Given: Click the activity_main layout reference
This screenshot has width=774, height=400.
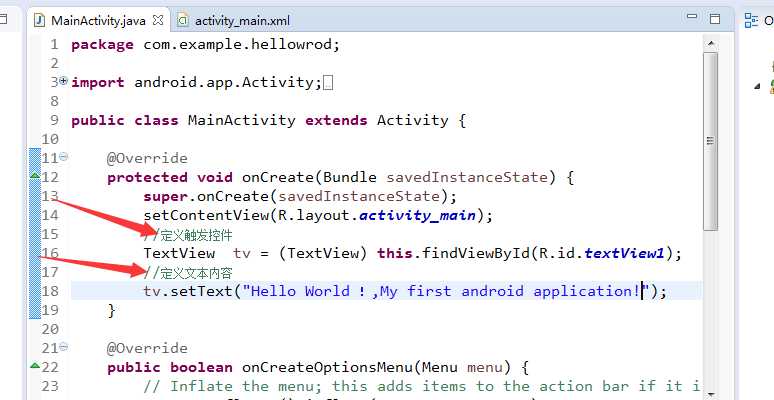Looking at the screenshot, I should 418,216.
